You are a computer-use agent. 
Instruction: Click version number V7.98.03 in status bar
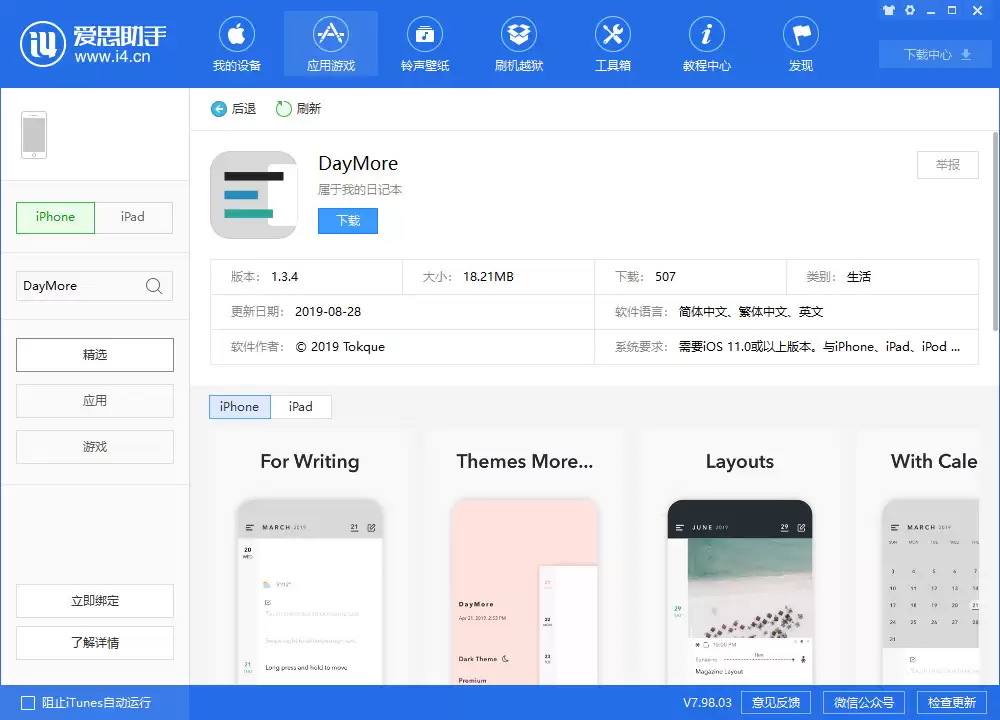[707, 703]
